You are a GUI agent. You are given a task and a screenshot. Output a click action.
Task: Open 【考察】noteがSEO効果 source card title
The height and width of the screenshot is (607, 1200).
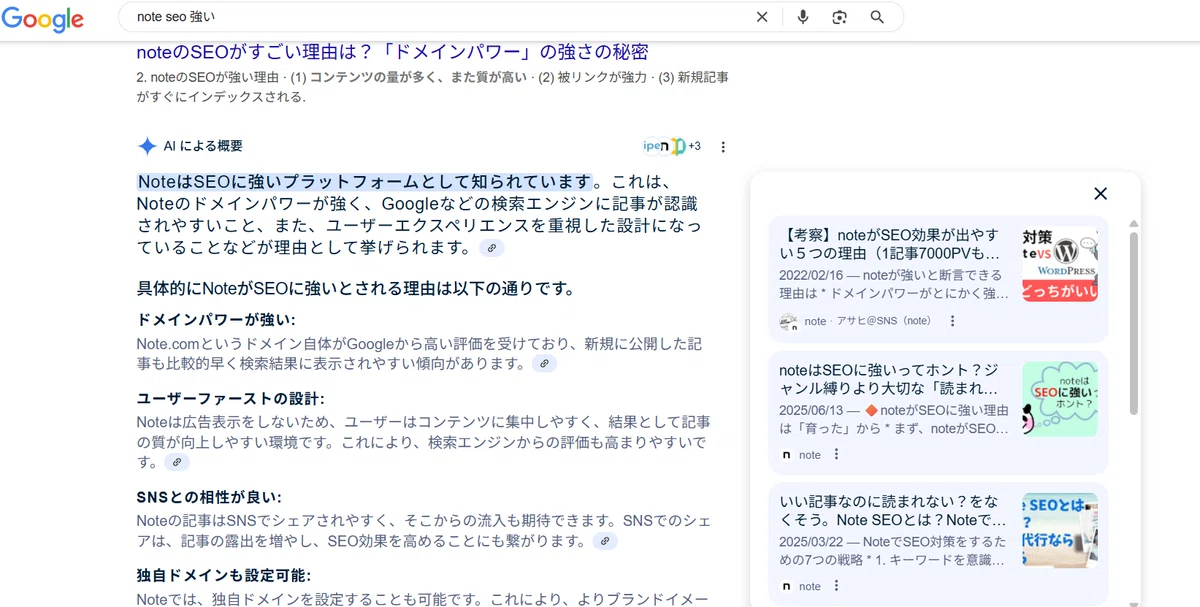(x=889, y=245)
